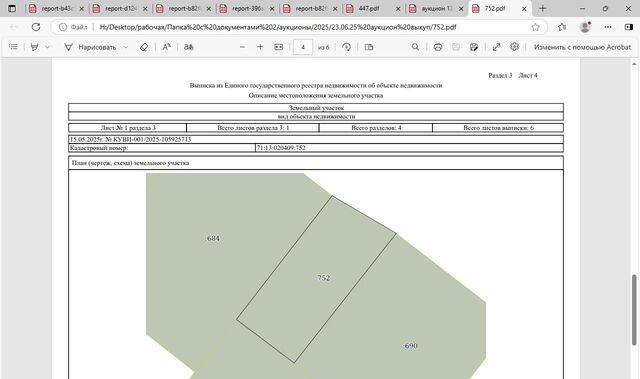Zoom in with the plus button
640x379 pixels.
point(260,47)
